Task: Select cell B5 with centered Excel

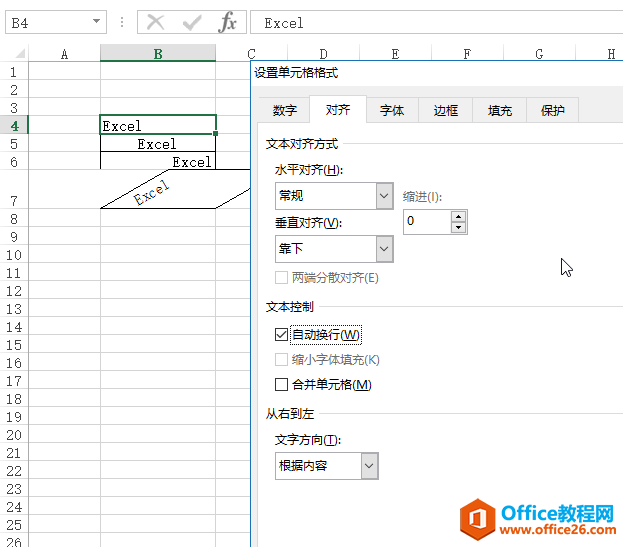Action: (158, 143)
